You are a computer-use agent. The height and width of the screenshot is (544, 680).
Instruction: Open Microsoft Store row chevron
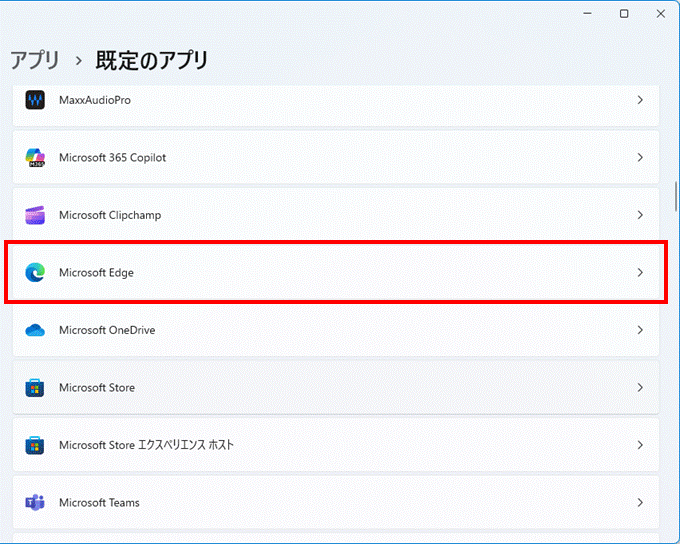(x=640, y=387)
